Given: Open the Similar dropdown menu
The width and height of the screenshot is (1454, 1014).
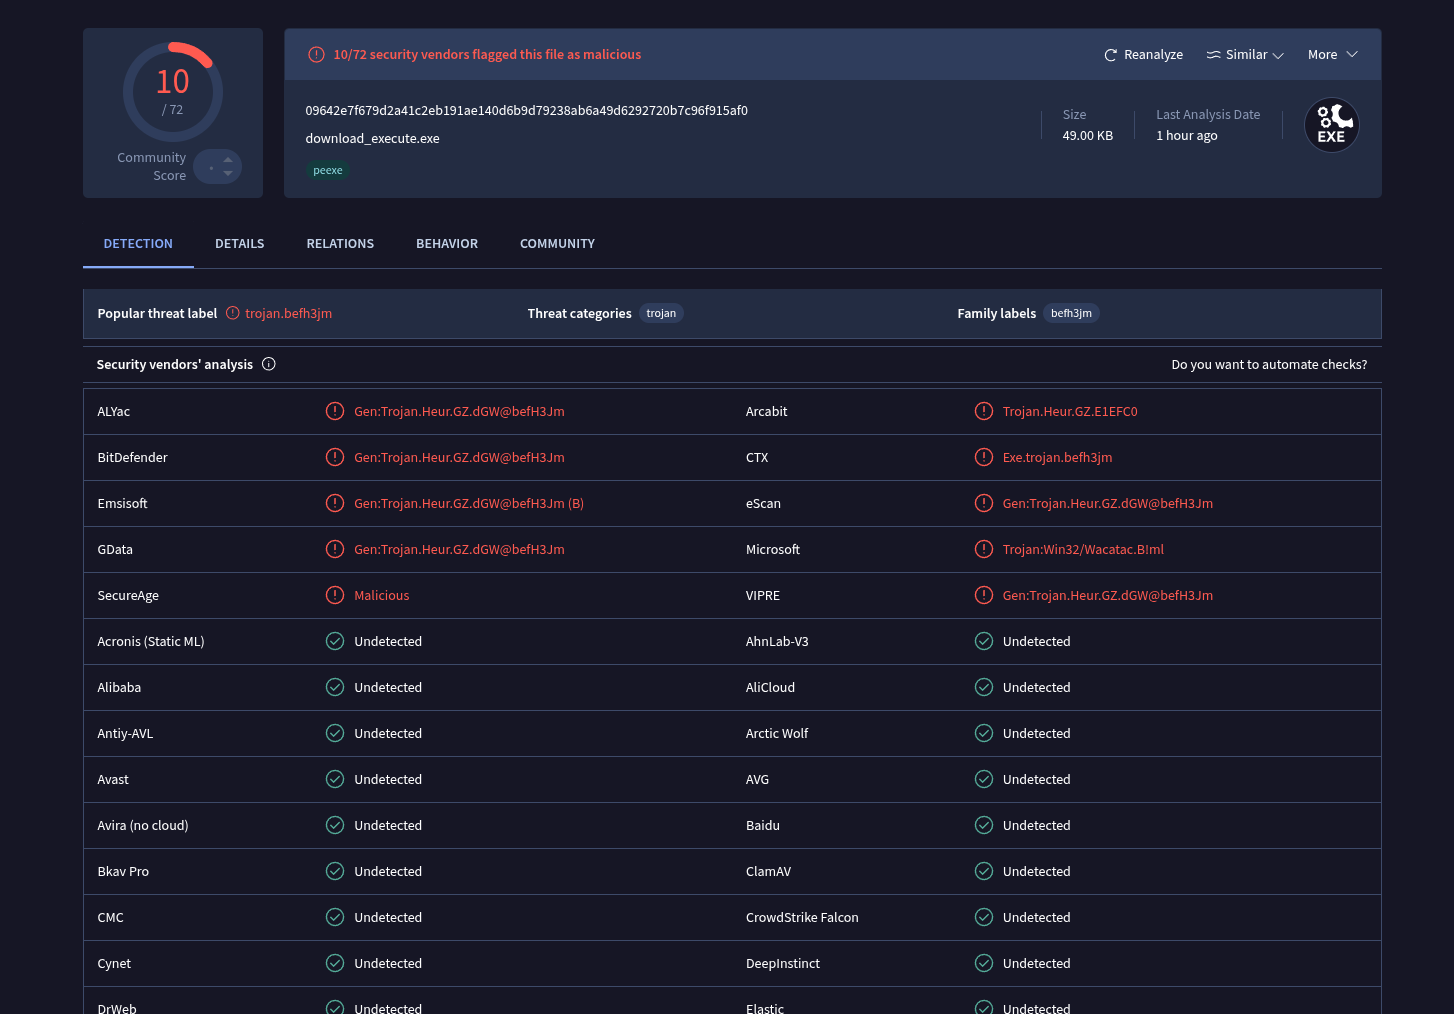Looking at the screenshot, I should (x=1245, y=55).
